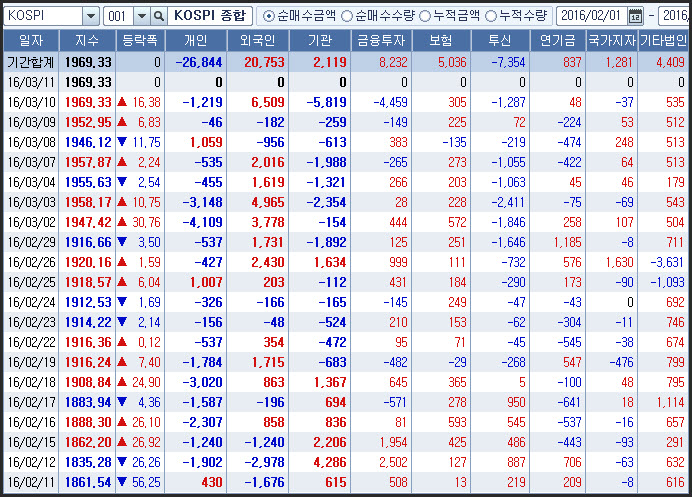Click the up arrow beside 24.90
Viewport: 692px width, 497px height.
[x=122, y=382]
